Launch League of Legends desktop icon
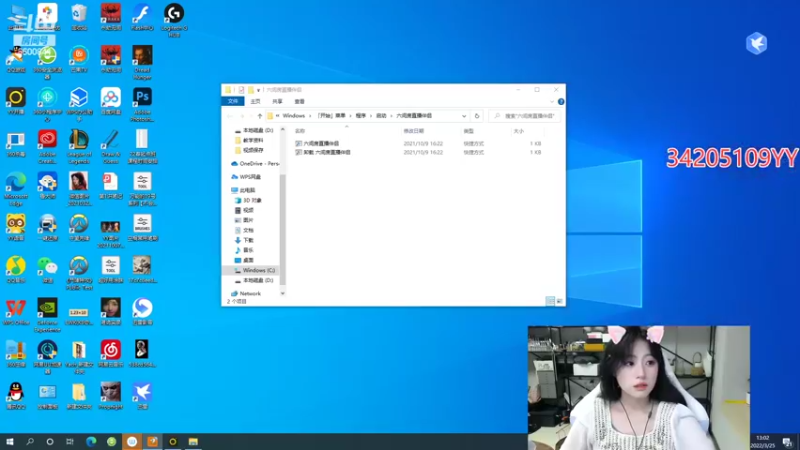 tap(79, 146)
